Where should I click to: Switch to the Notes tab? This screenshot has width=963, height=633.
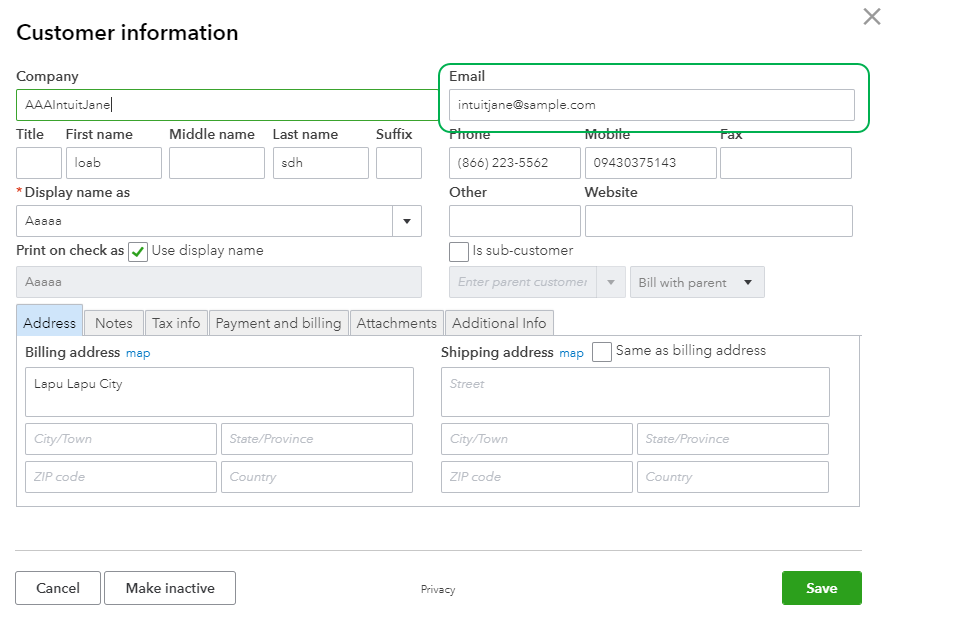pyautogui.click(x=114, y=323)
